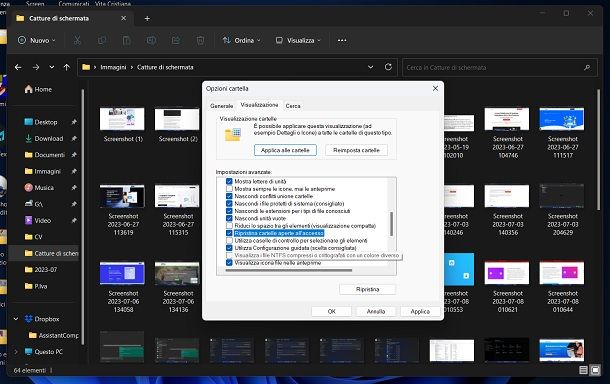The height and width of the screenshot is (384, 610).
Task: Unpin Desktop using its pin icon
Action: click(74, 122)
